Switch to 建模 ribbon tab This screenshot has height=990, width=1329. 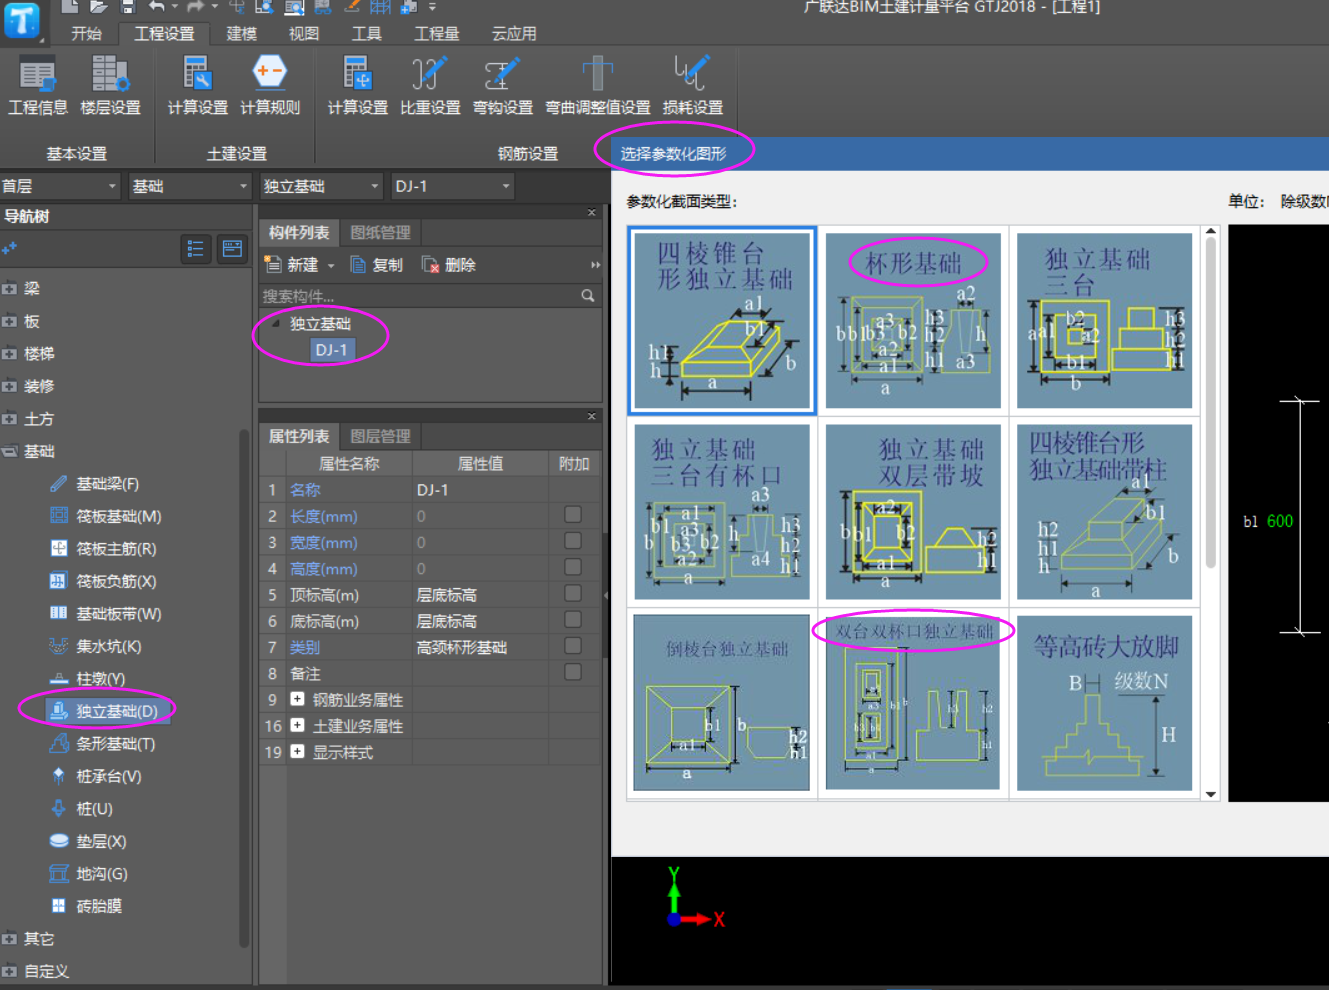(x=242, y=33)
